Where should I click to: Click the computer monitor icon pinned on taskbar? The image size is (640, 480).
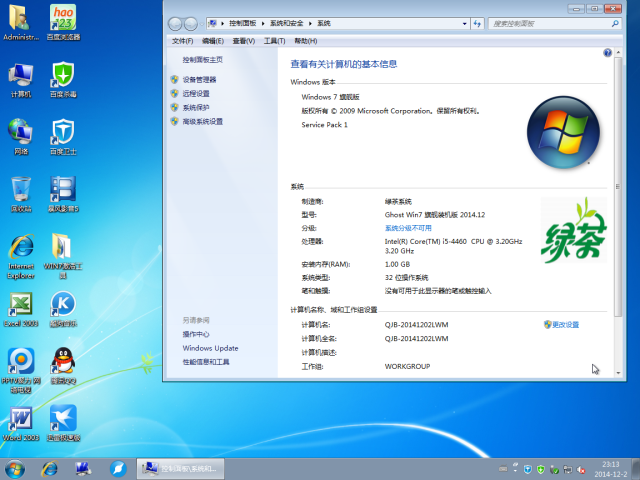(x=83, y=469)
